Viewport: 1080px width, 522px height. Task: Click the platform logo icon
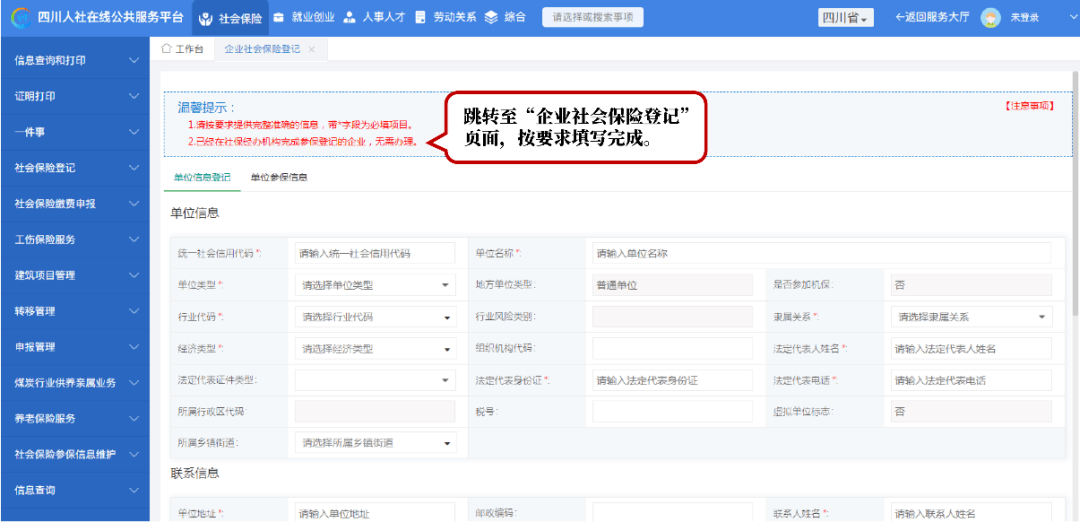(x=19, y=18)
